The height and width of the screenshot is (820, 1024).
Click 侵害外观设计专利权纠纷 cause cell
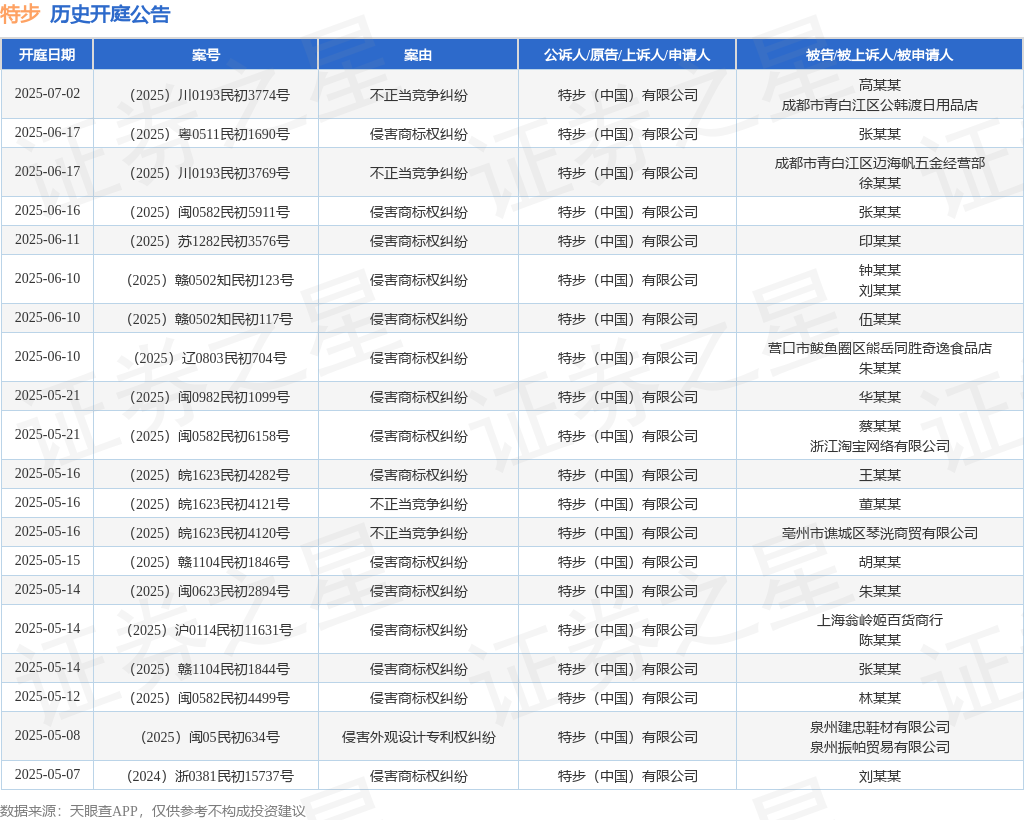[419, 737]
